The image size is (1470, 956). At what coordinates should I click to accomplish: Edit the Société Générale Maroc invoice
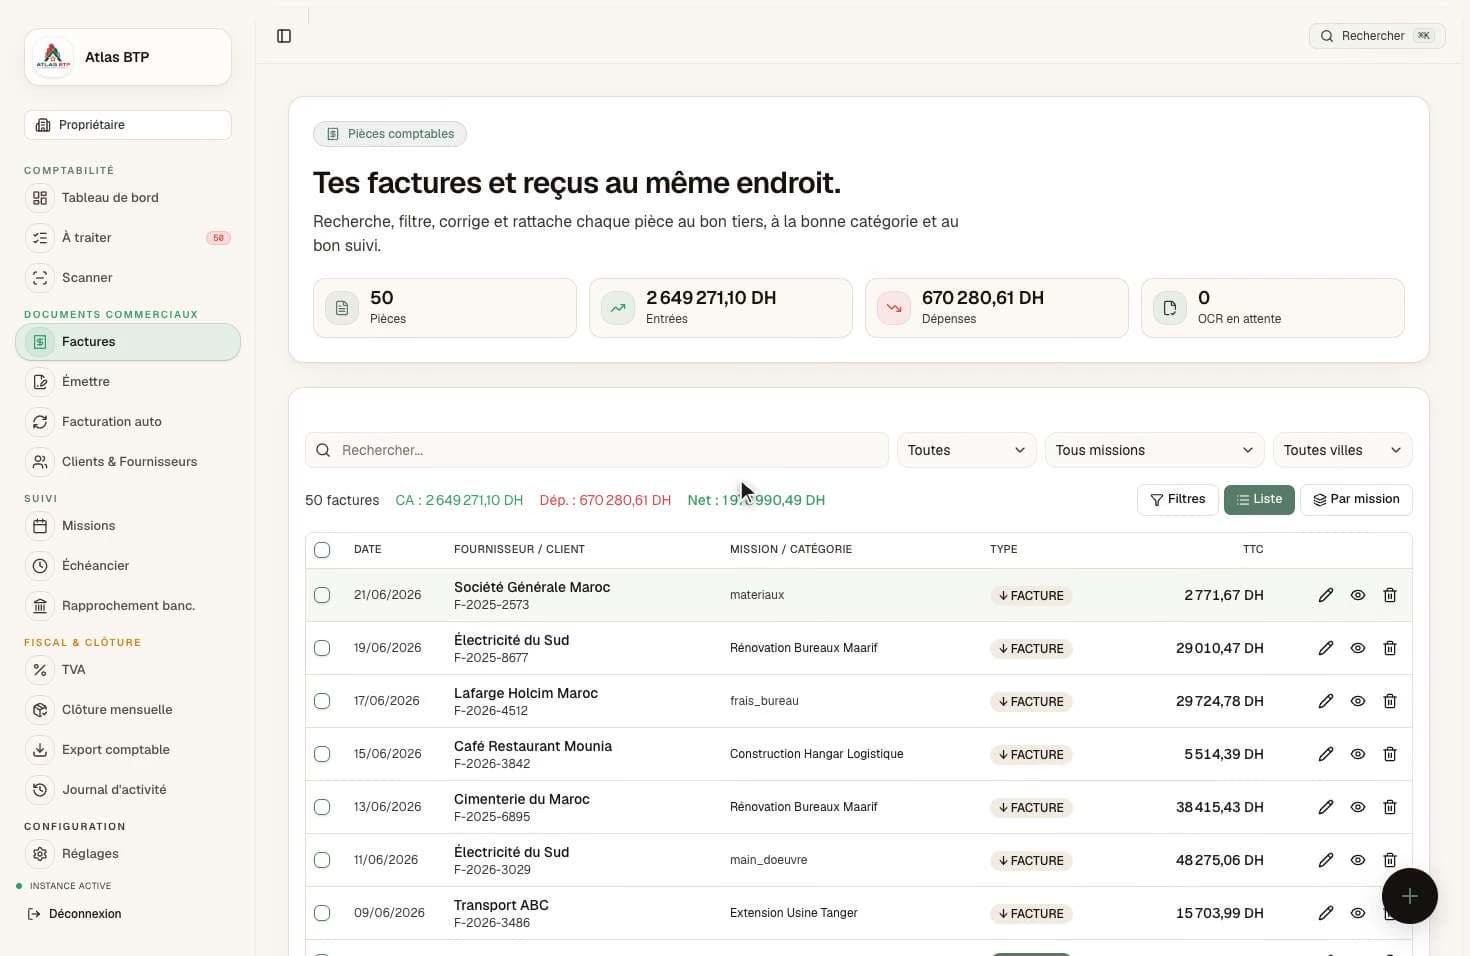[x=1326, y=595]
